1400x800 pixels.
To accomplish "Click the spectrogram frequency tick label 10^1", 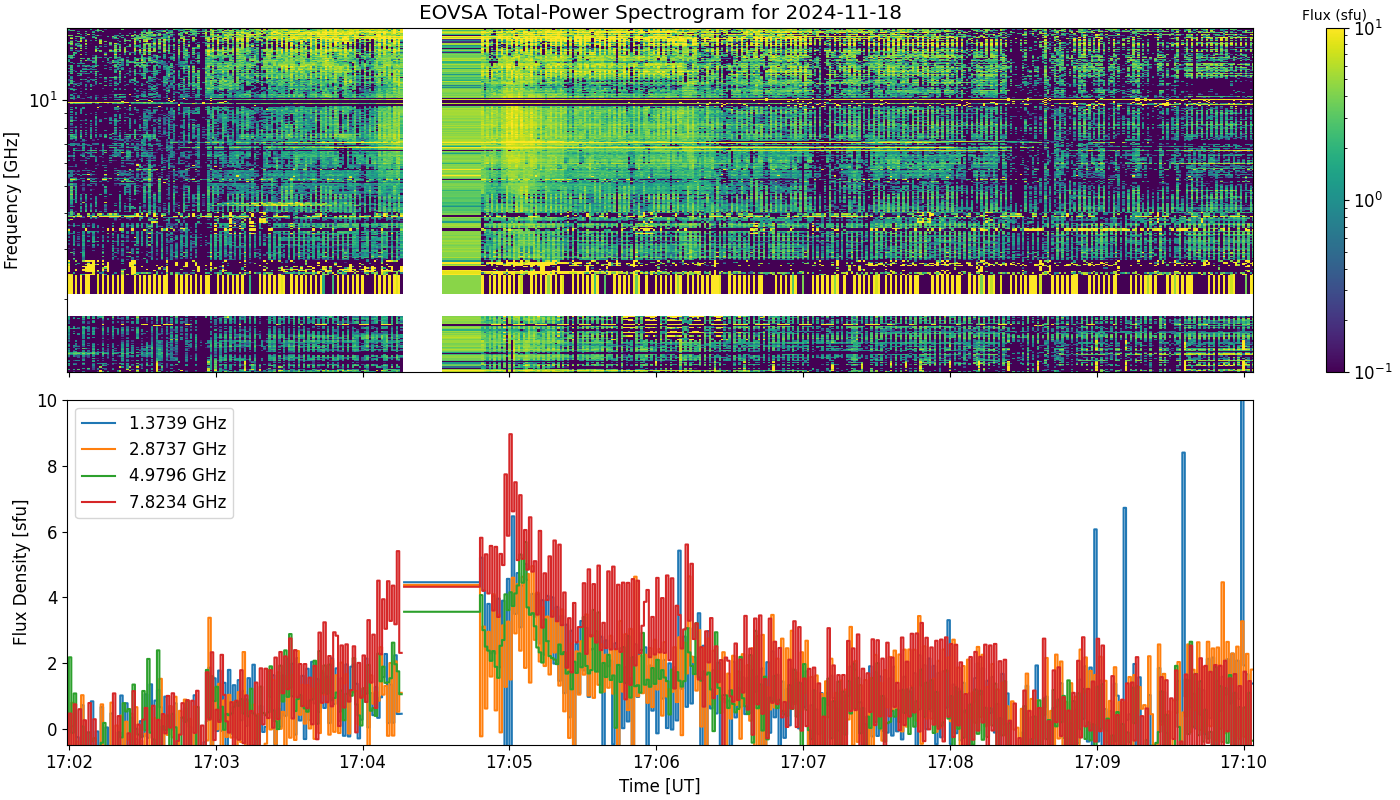I will click(x=45, y=100).
